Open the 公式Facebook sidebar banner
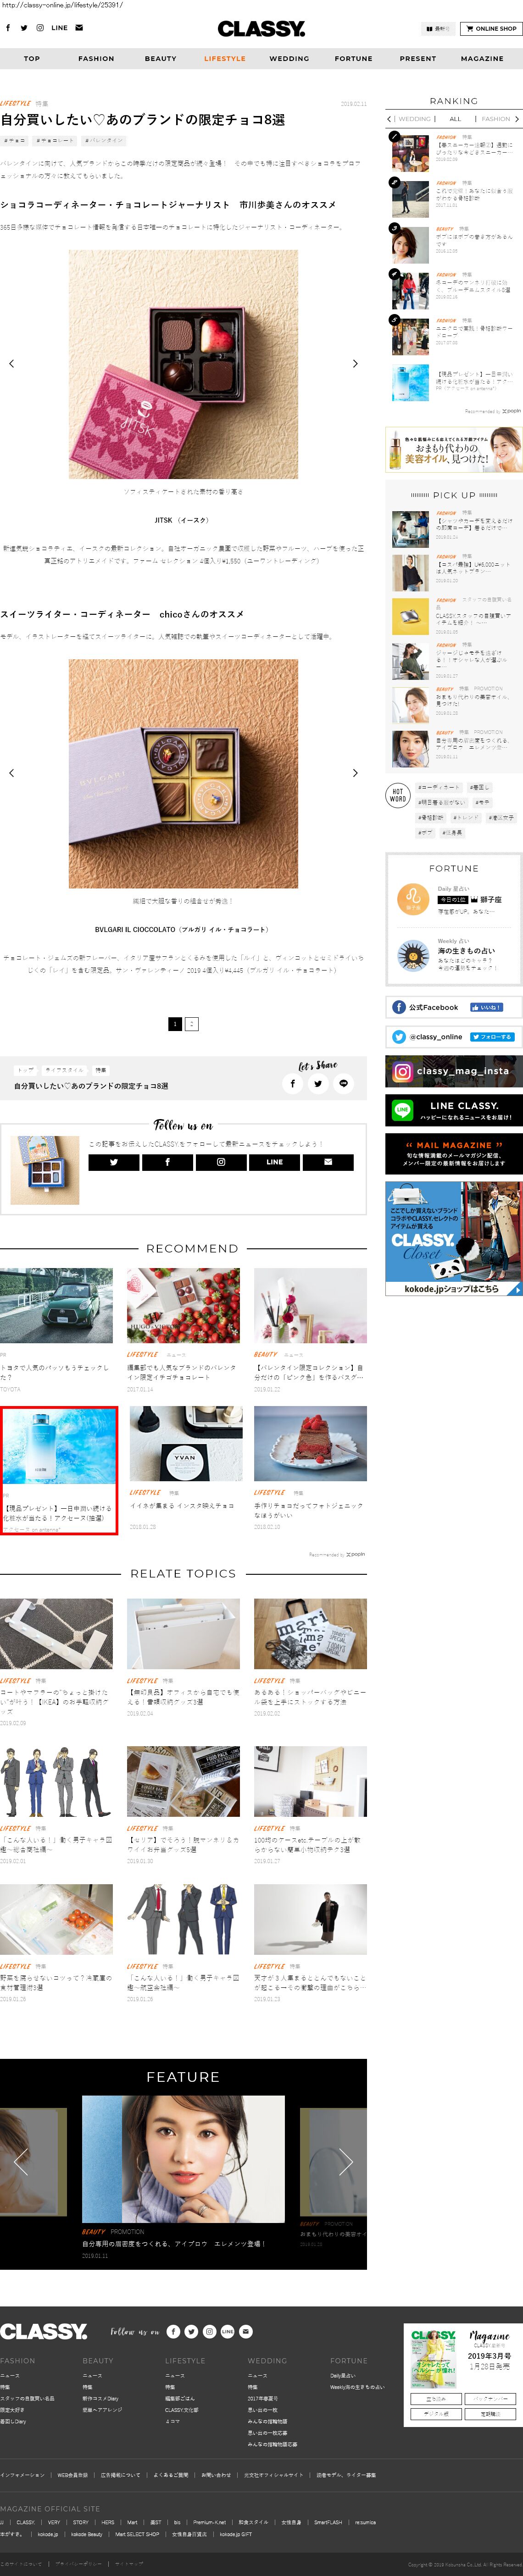This screenshot has height=2576, width=523. [454, 1007]
